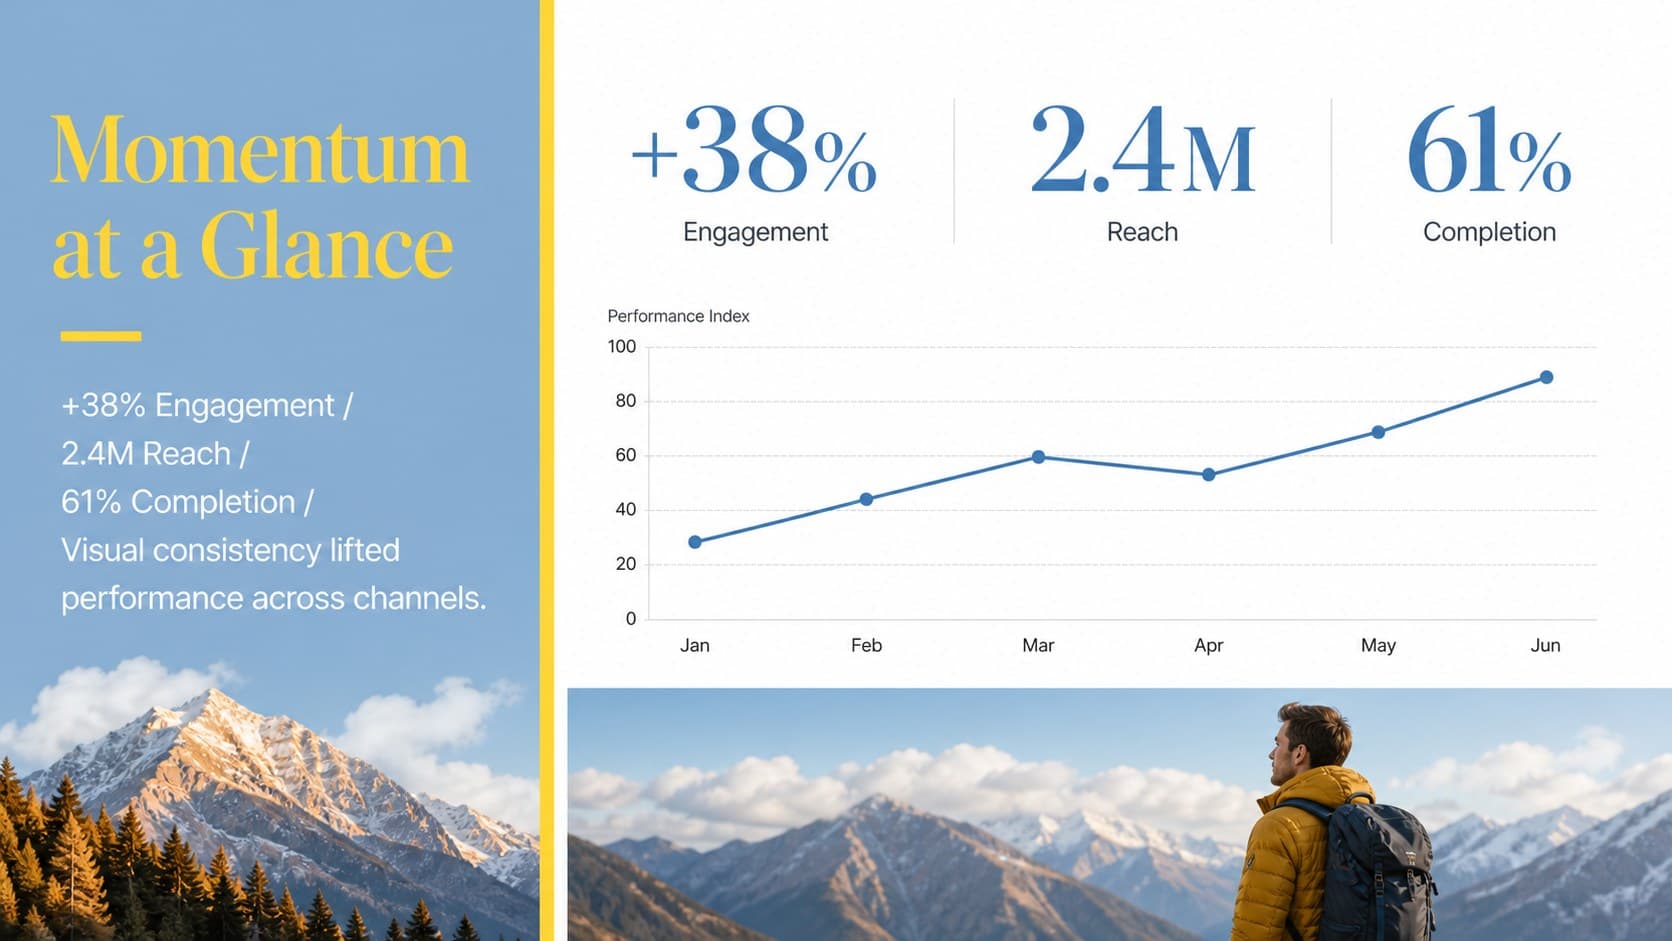This screenshot has width=1672, height=941.
Task: Click the May data point on chart
Action: click(x=1378, y=432)
